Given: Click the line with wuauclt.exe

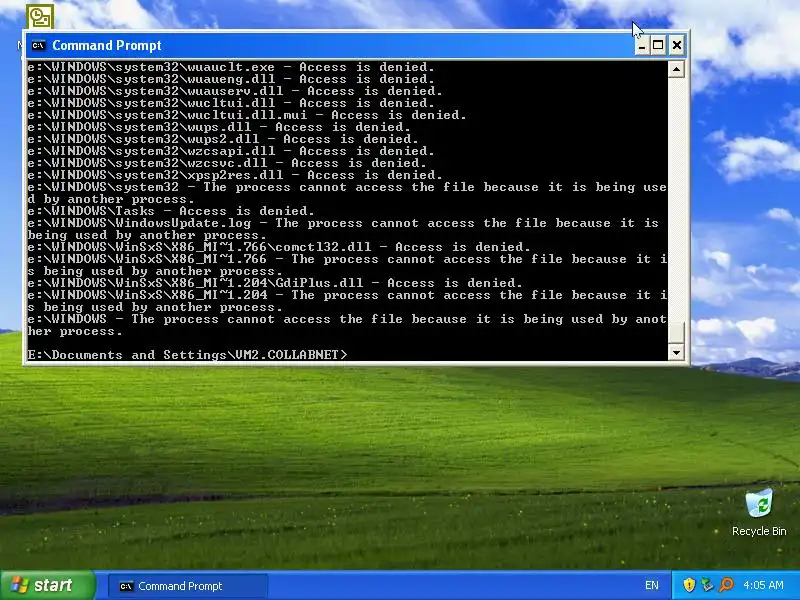Looking at the screenshot, I should [x=231, y=67].
